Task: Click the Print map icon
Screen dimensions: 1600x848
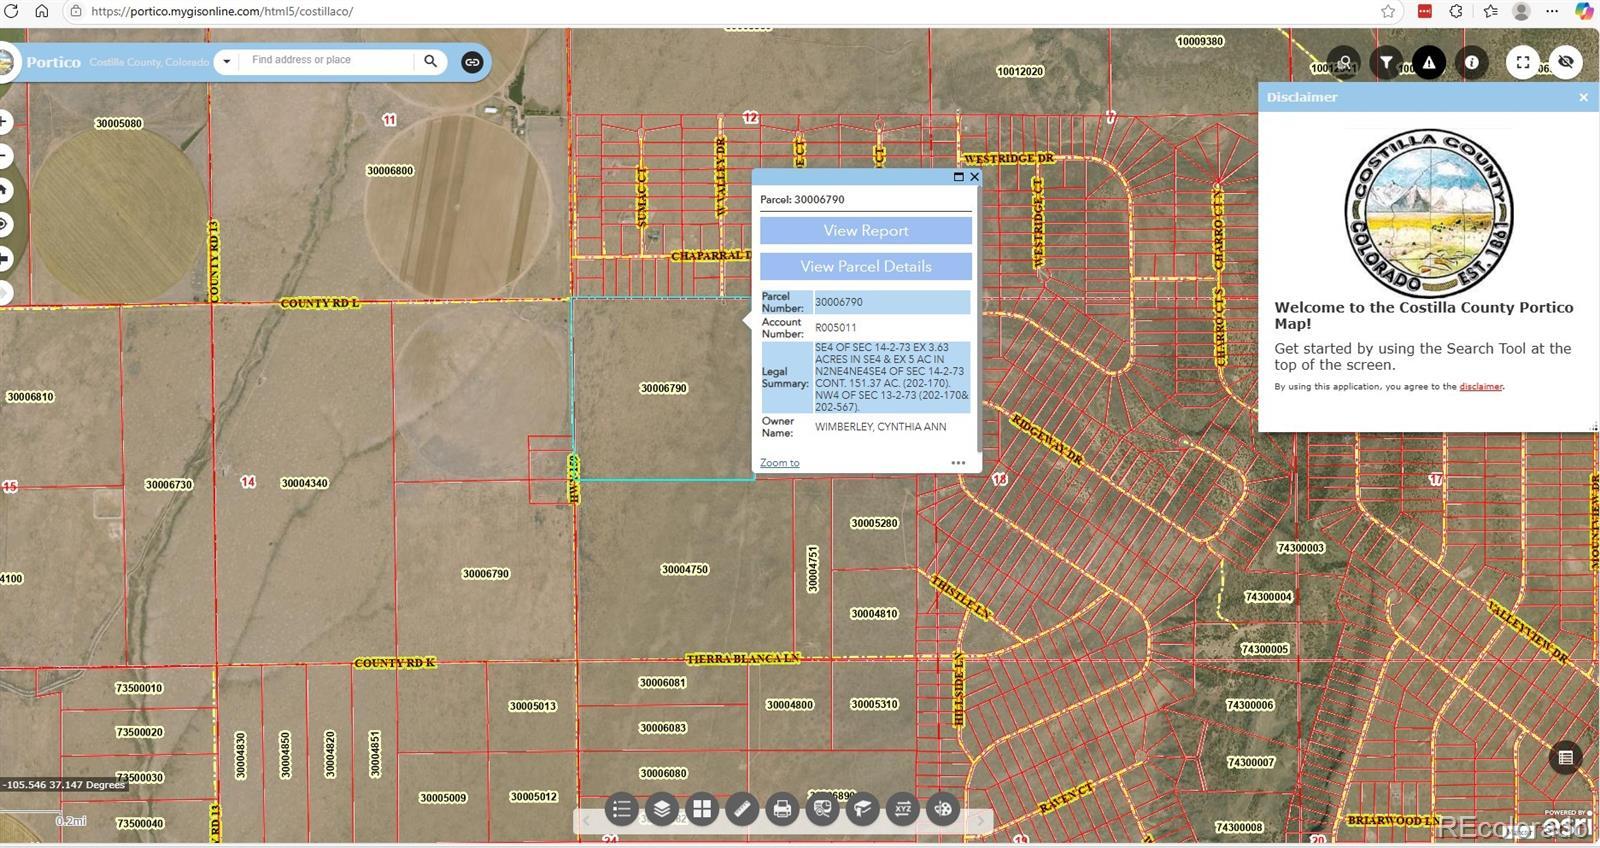Action: pos(782,809)
